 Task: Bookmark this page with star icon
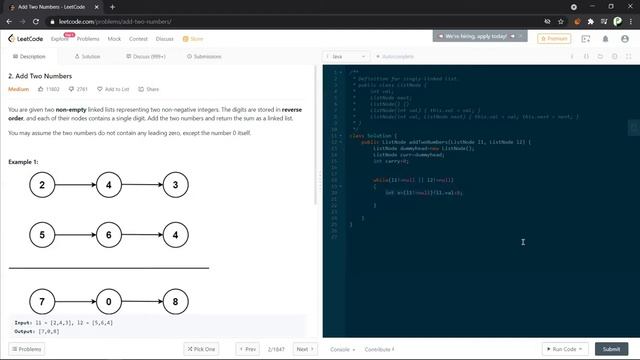click(x=561, y=21)
